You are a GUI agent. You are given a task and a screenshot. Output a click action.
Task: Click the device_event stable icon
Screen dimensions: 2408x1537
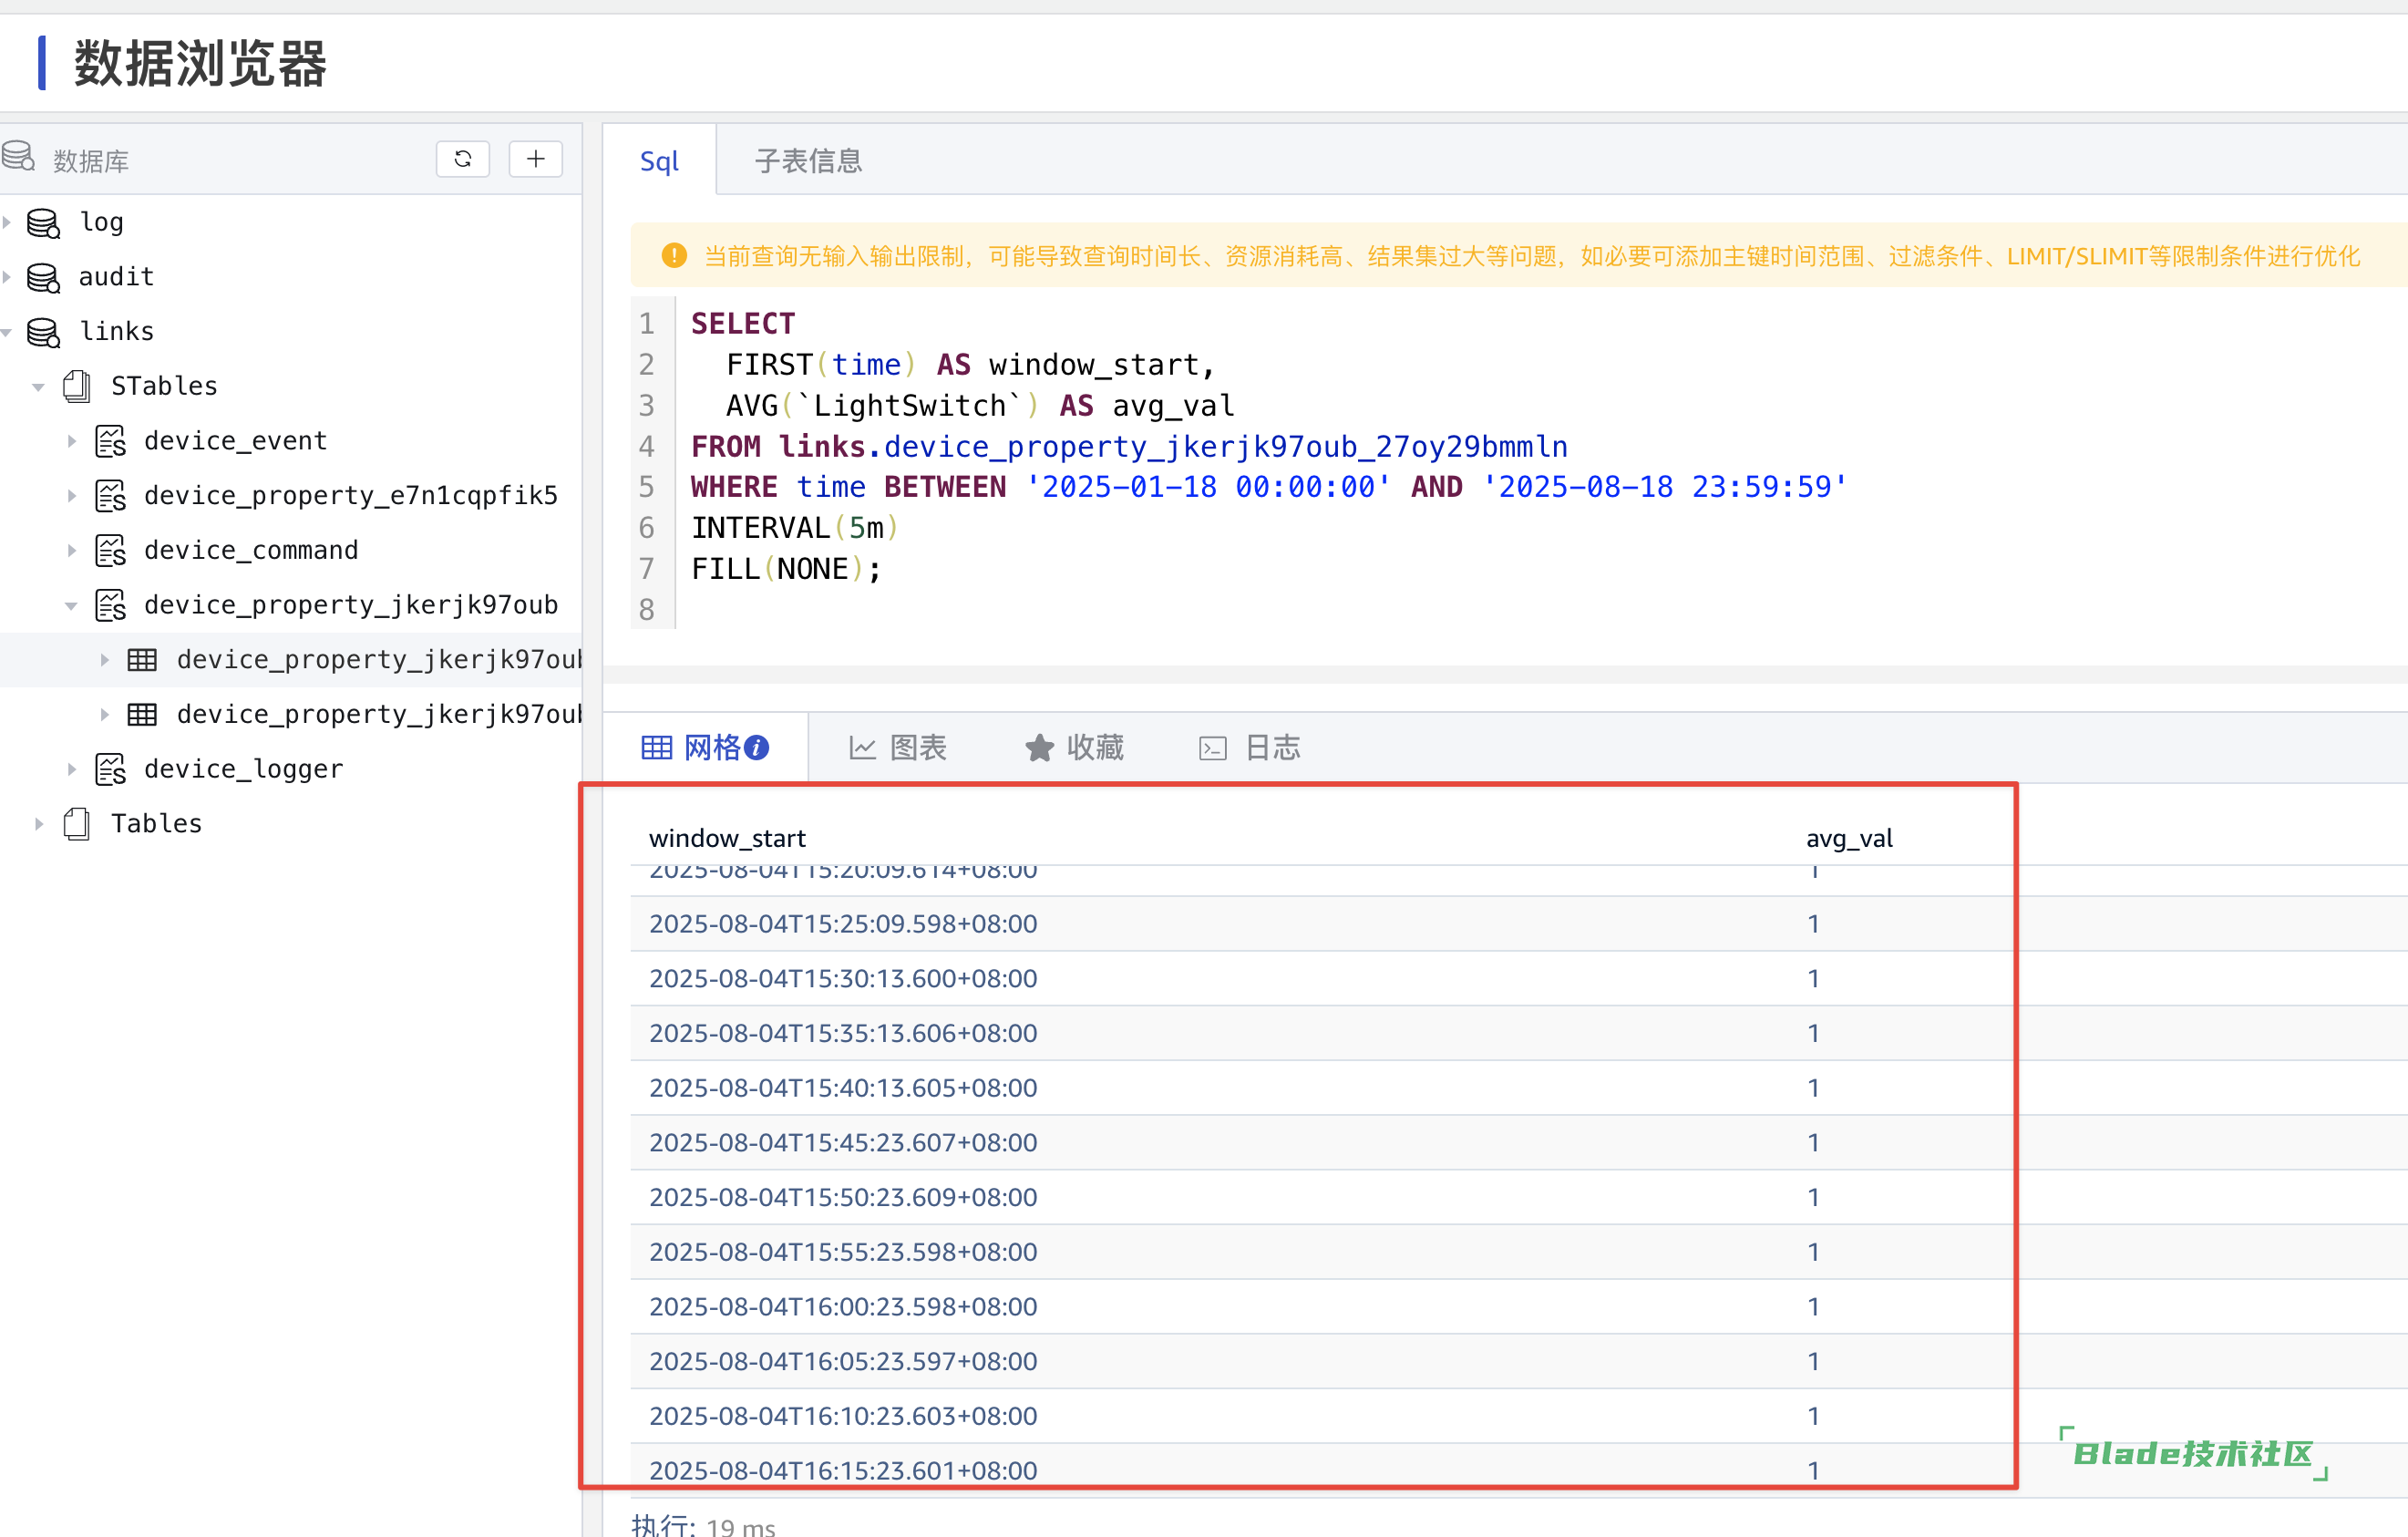tap(110, 441)
